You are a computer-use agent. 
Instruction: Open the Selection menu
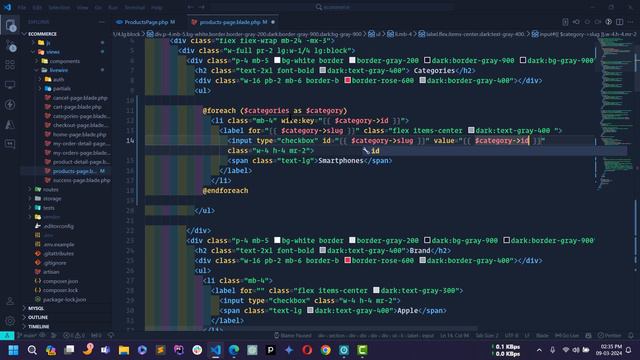point(59,7)
